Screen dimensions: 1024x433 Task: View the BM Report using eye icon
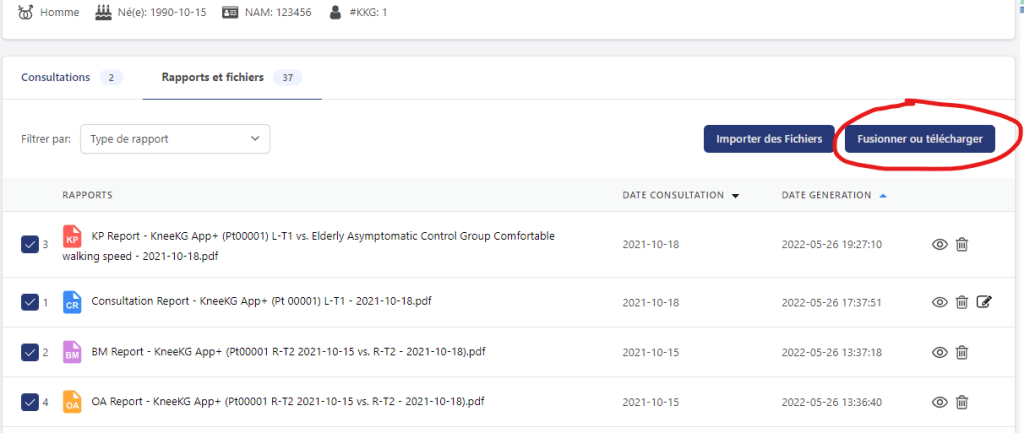click(939, 352)
